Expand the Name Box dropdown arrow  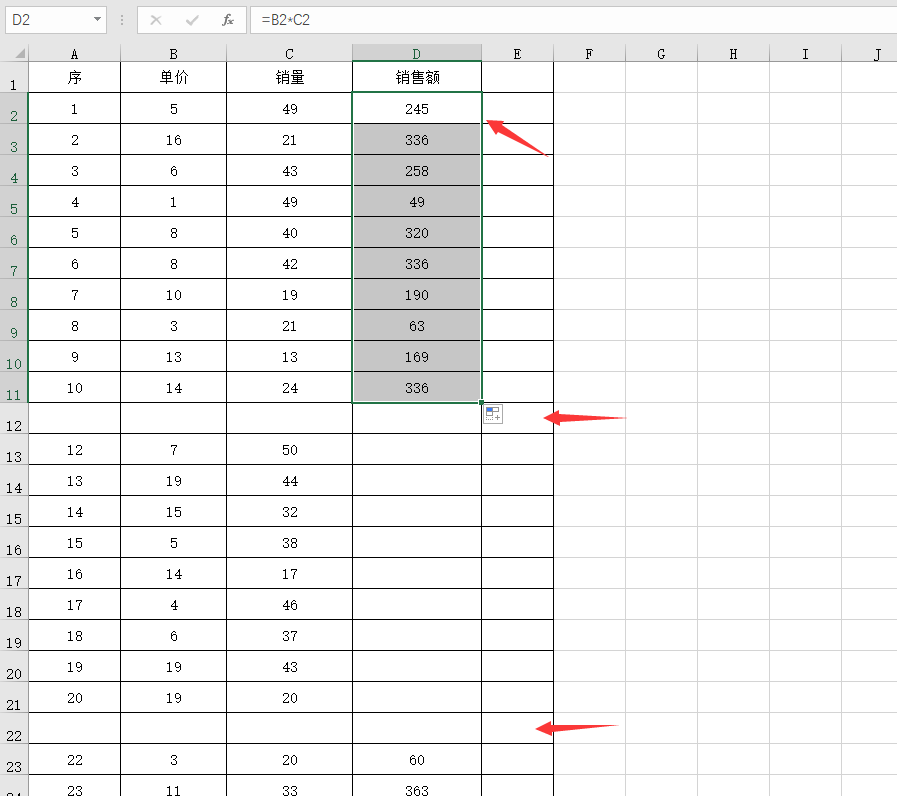click(x=97, y=20)
